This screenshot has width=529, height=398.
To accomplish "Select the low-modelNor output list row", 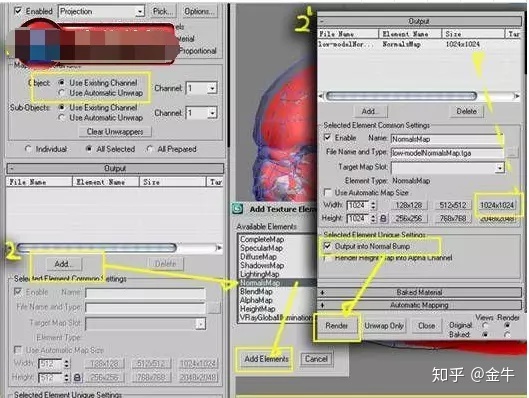I will point(418,44).
